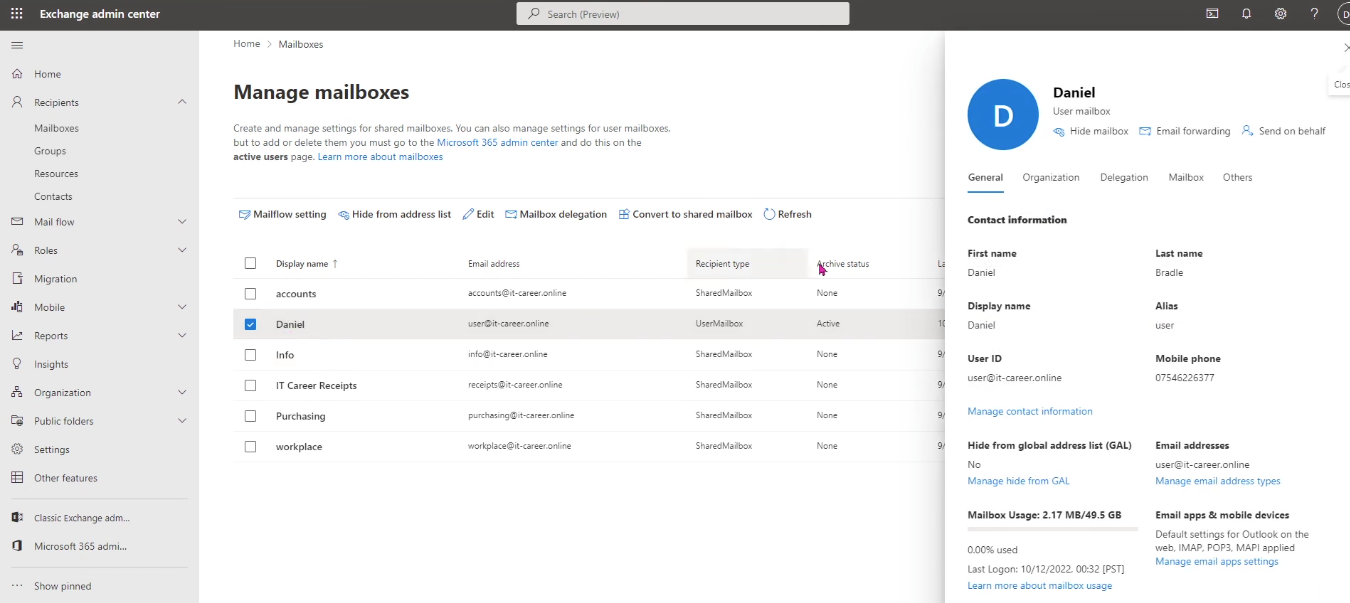
Task: Click Hide mailbox in Daniel's panel
Action: (1091, 131)
